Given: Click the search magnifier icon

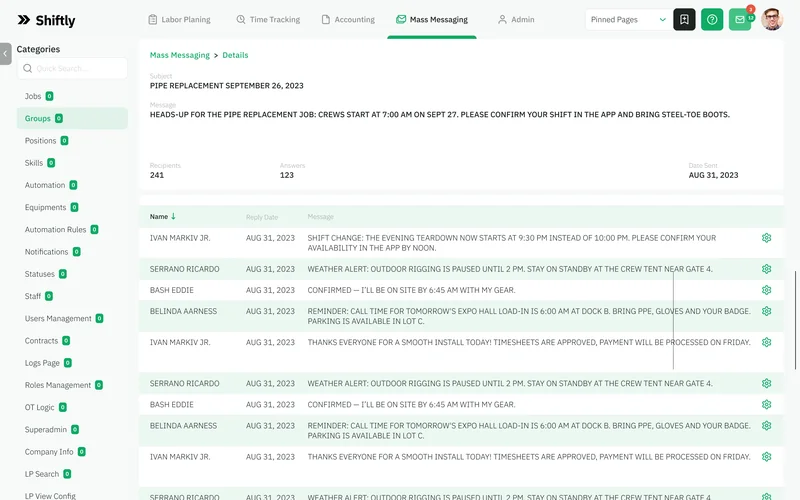Looking at the screenshot, I should pyautogui.click(x=28, y=68).
